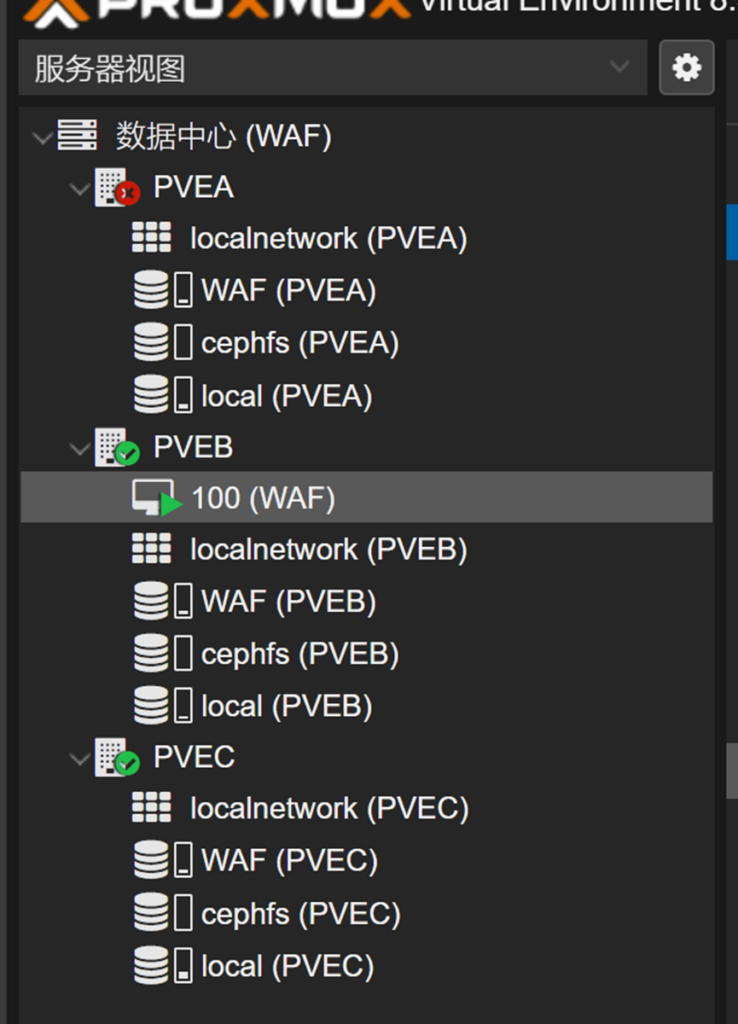Click the Proxmox logo in header
This screenshot has width=738, height=1024.
tap(216, 12)
